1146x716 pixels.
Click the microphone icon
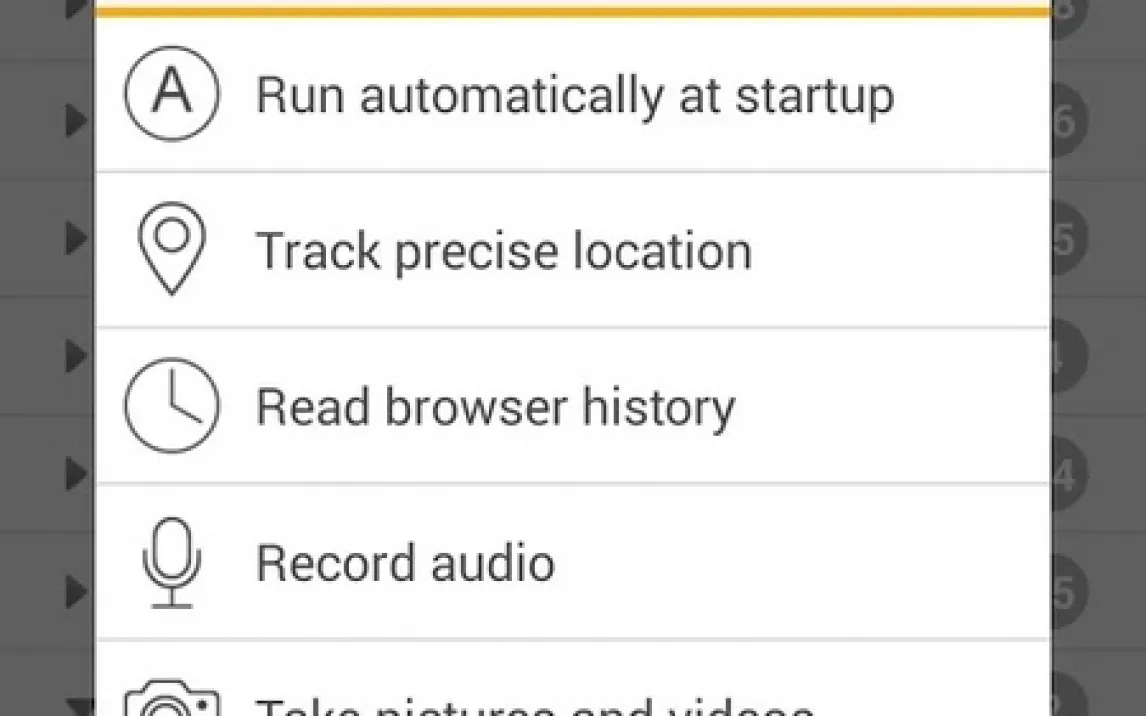172,562
